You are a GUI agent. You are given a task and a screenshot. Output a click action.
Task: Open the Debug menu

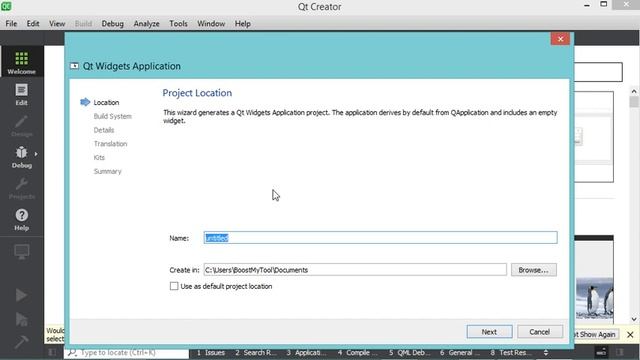pyautogui.click(x=113, y=24)
